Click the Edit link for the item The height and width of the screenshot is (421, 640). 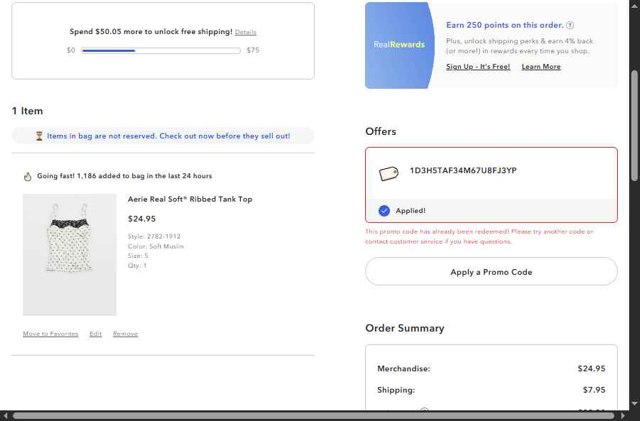[x=96, y=334]
